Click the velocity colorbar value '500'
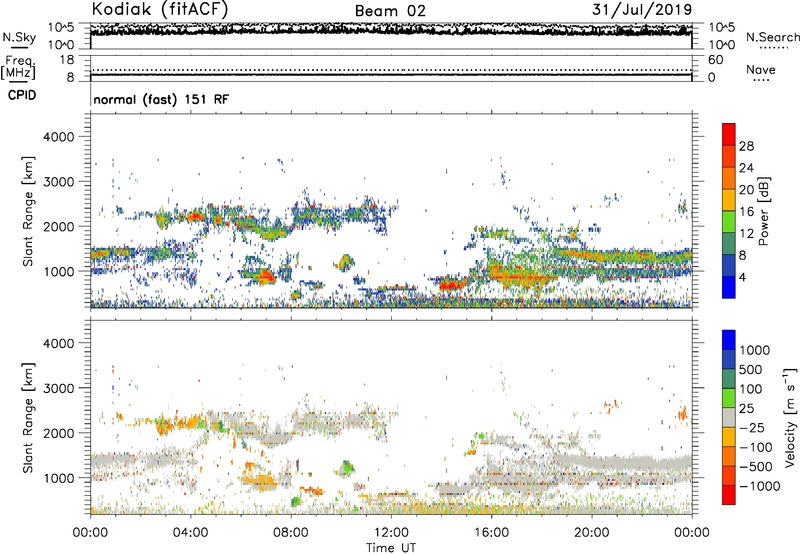 point(751,369)
